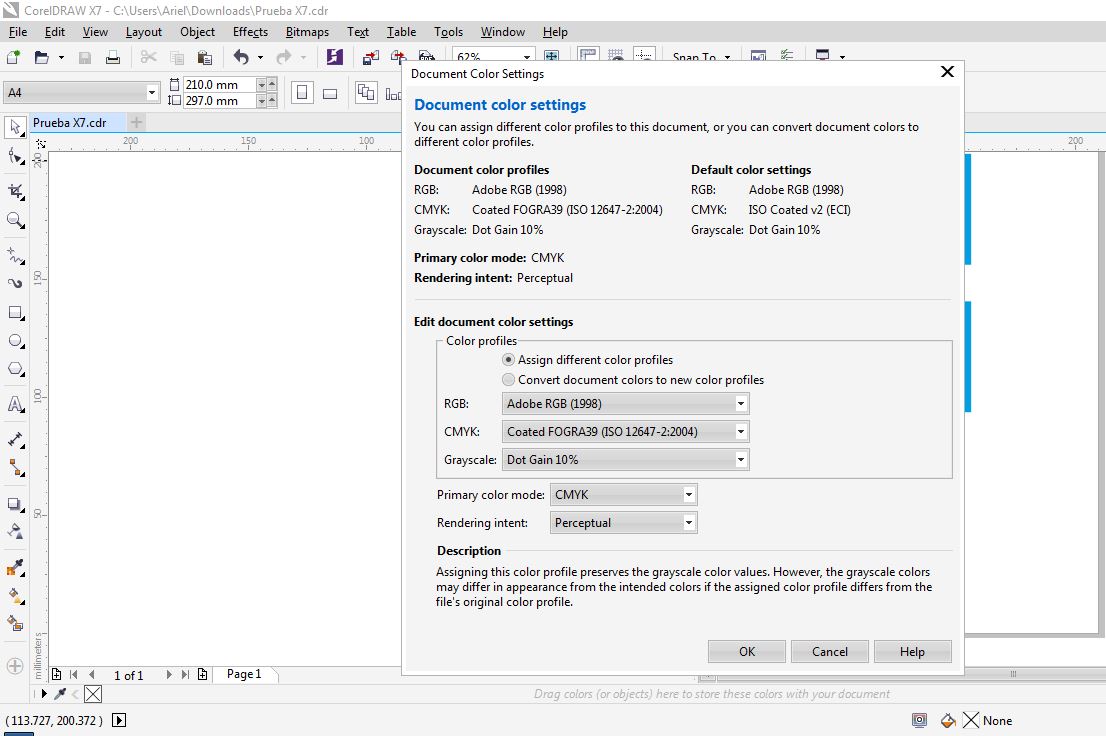Select the Text tool
Screen dimensions: 1106x736
[15, 404]
